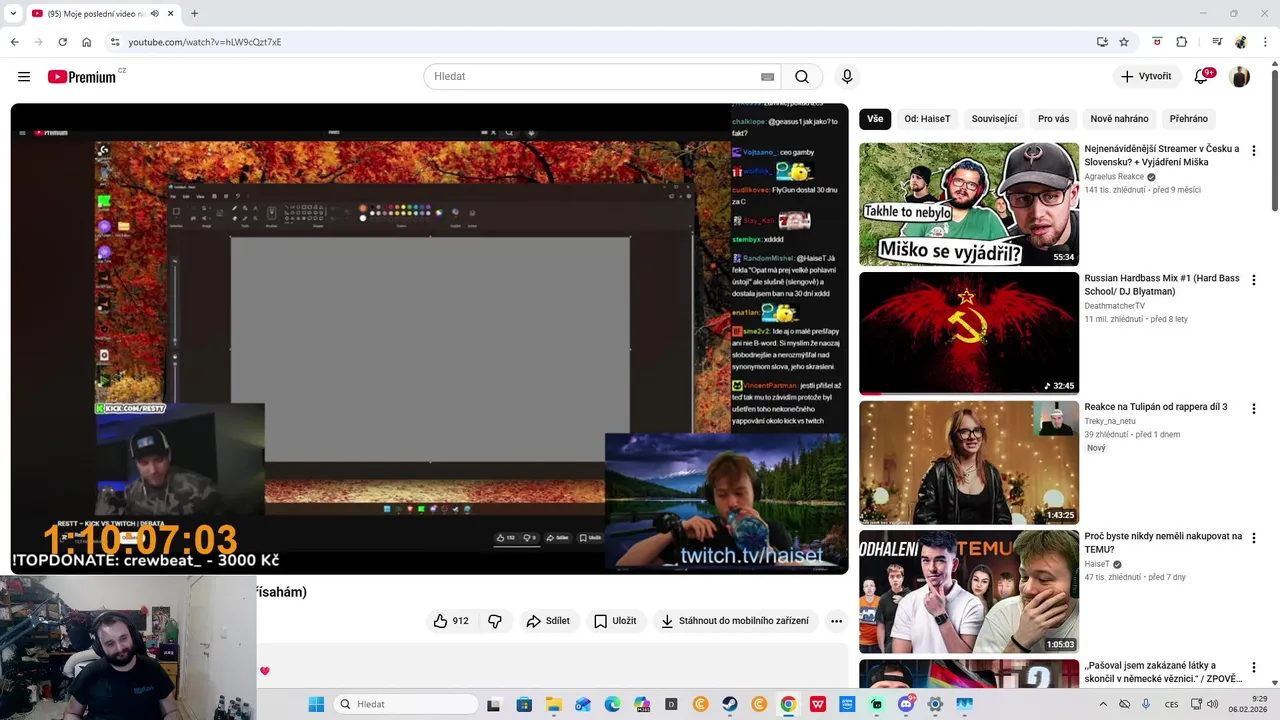Click Stáhnout do mobilního zařízení button
The width and height of the screenshot is (1280, 720).
click(x=735, y=621)
